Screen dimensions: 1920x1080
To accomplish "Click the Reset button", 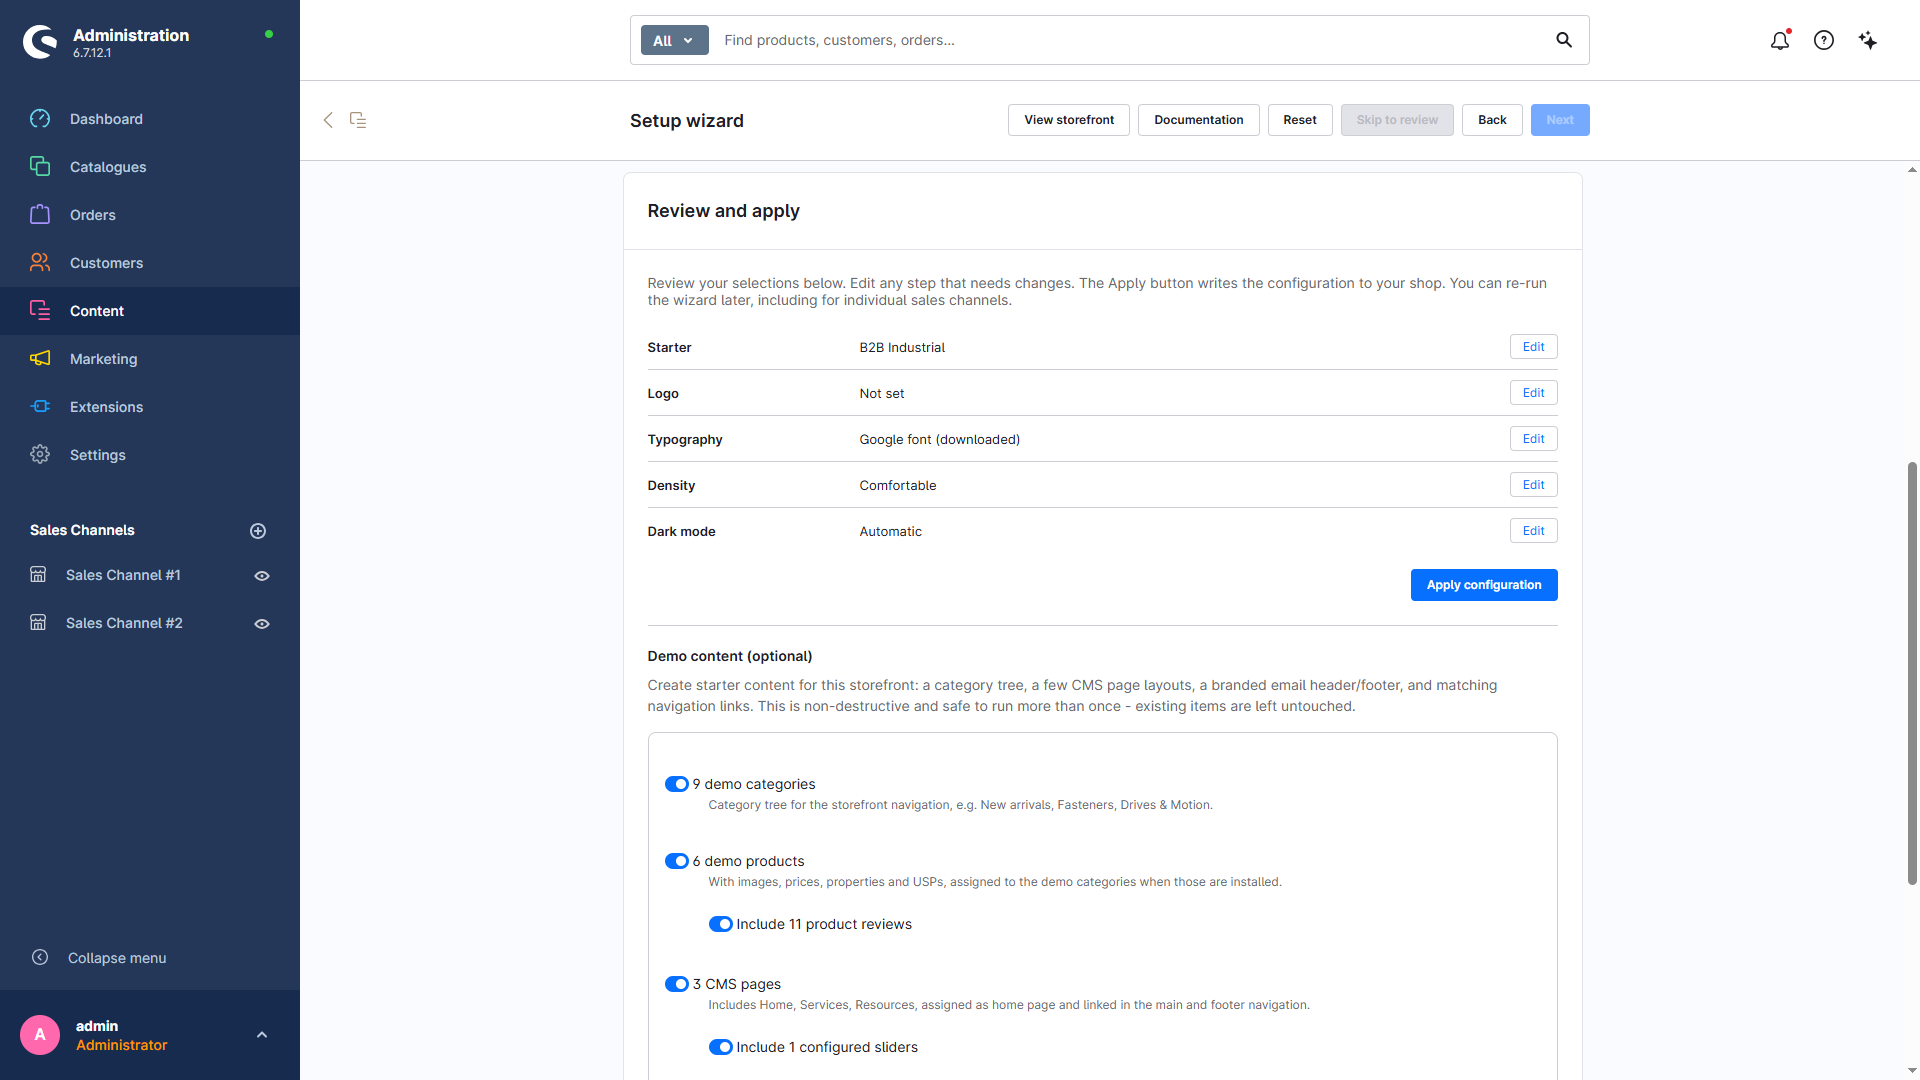I will click(1300, 120).
